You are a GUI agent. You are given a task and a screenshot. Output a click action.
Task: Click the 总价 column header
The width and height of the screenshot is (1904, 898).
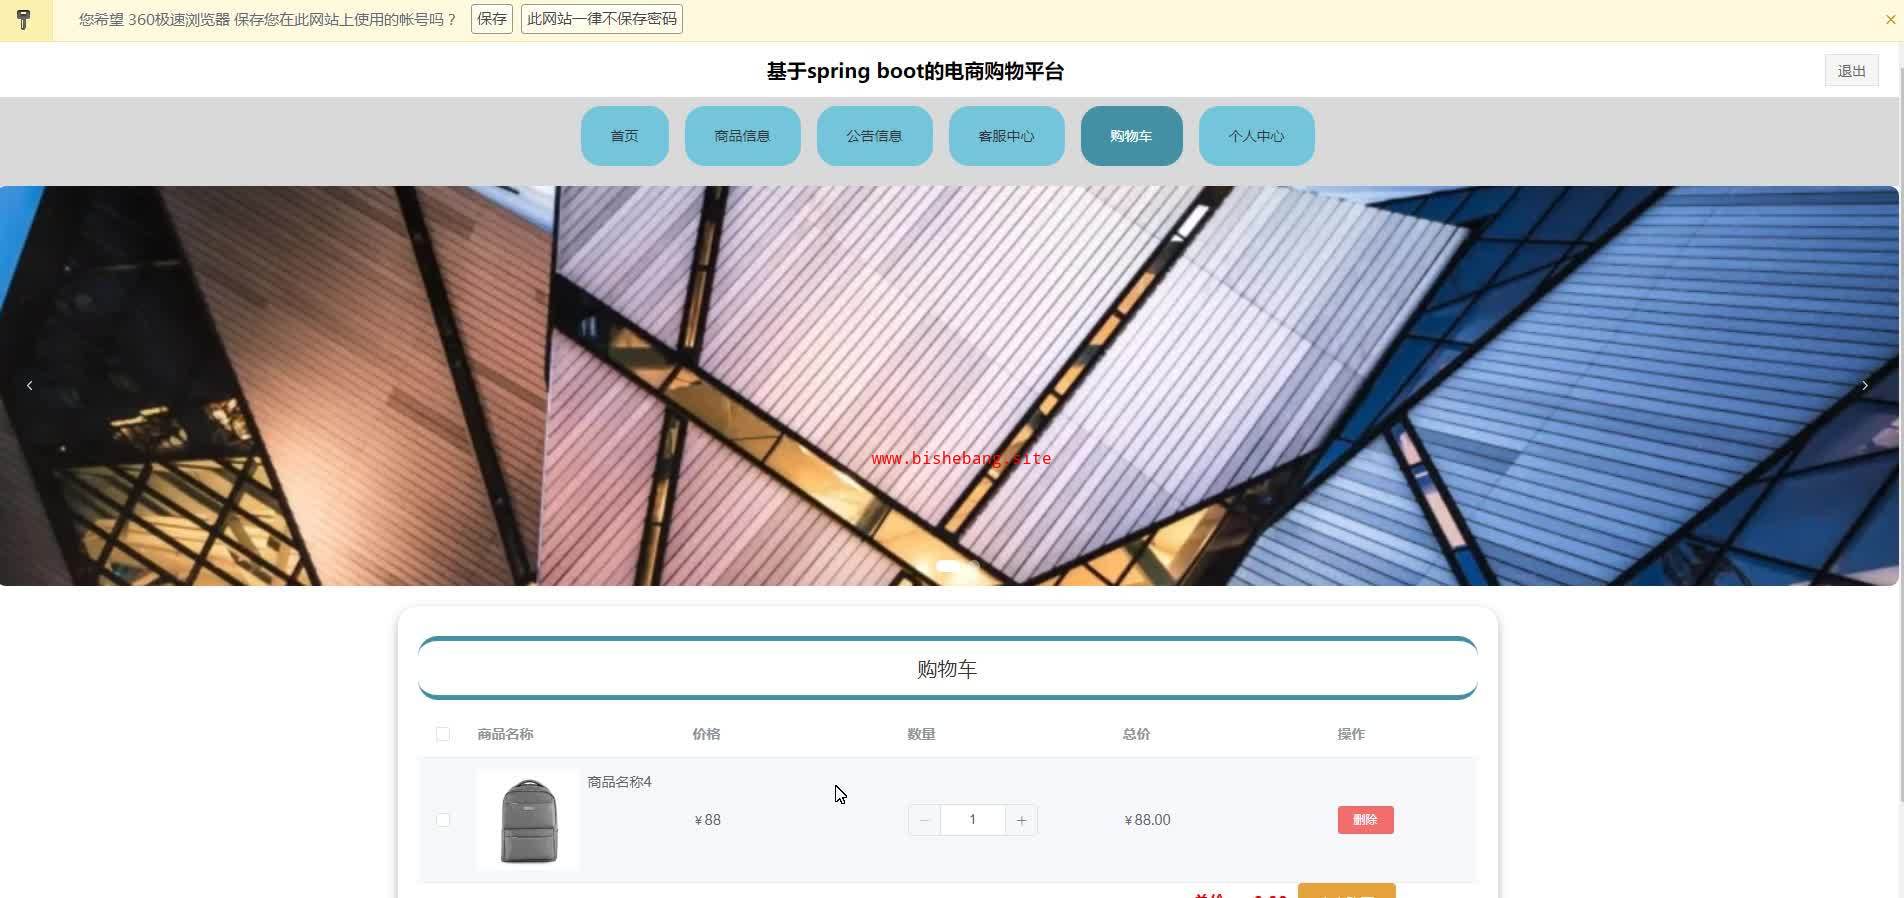point(1137,734)
